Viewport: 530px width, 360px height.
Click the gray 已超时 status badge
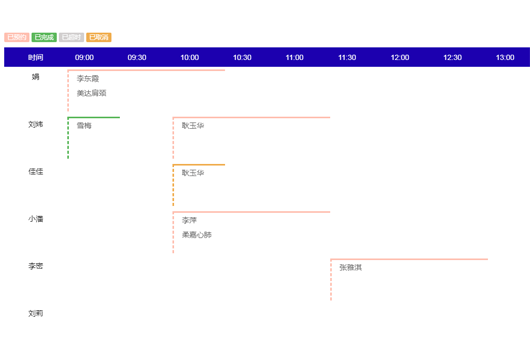[71, 37]
